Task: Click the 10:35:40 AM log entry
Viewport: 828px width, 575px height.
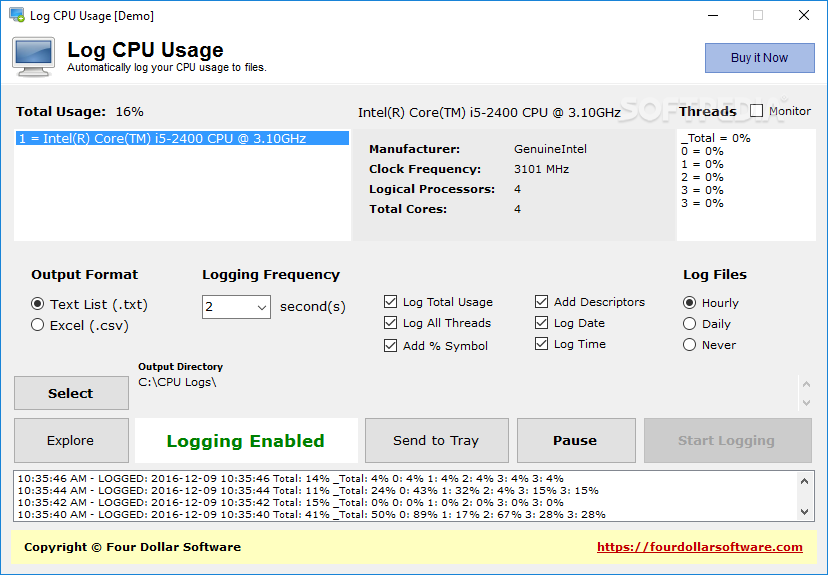Action: click(x=312, y=514)
